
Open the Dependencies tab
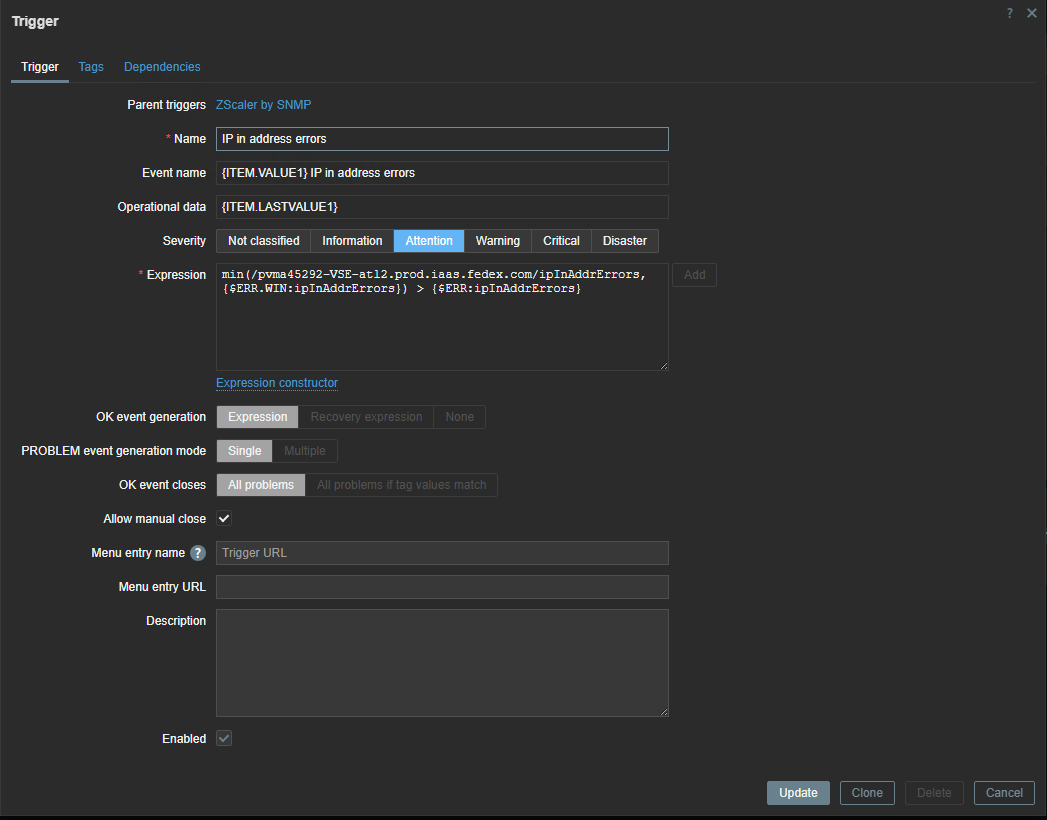click(x=162, y=67)
